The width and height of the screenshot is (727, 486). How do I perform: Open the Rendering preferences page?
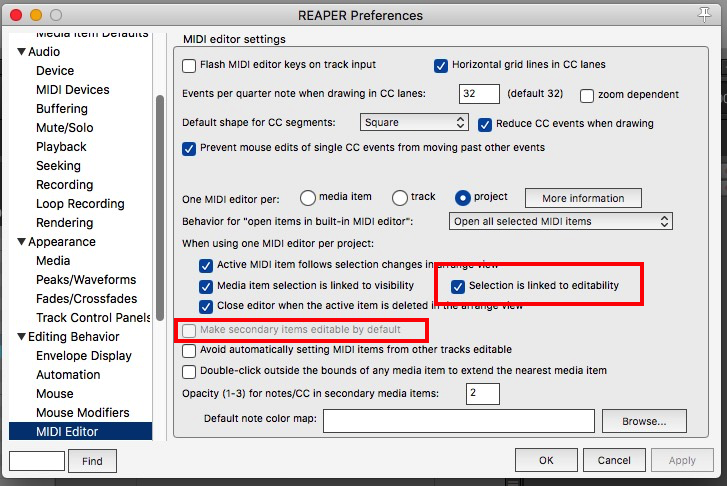[64, 223]
